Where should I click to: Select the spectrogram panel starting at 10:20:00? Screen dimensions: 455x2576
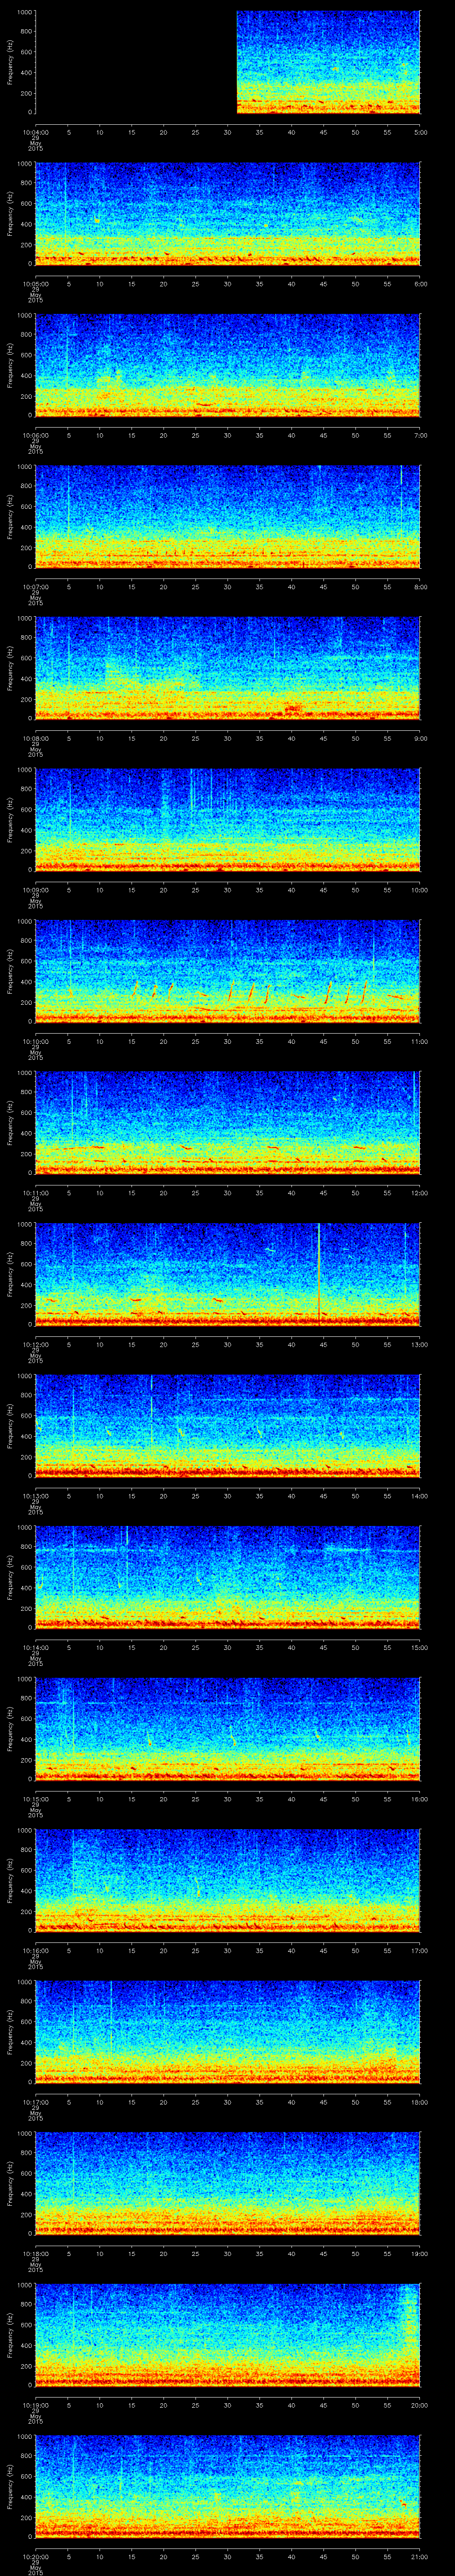(x=228, y=2486)
